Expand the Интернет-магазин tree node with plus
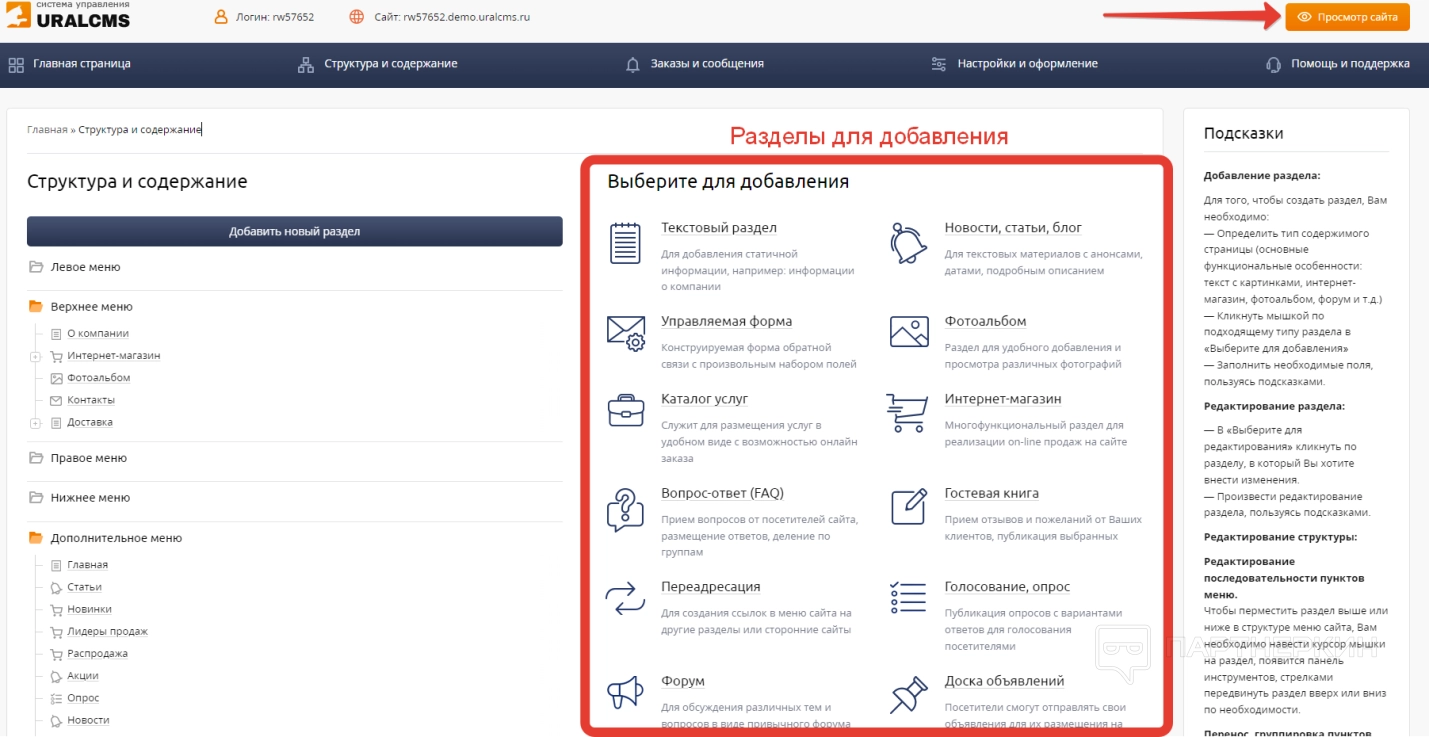 click(x=35, y=356)
